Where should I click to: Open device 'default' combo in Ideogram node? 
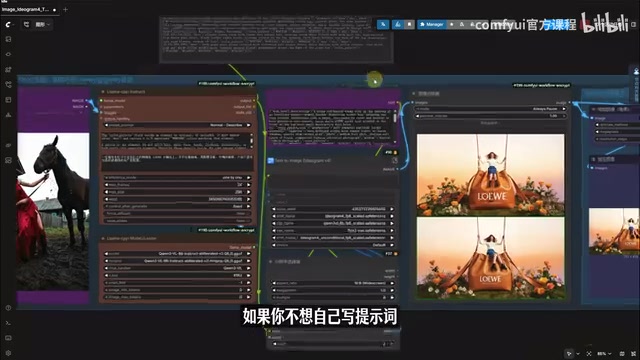click(x=333, y=245)
